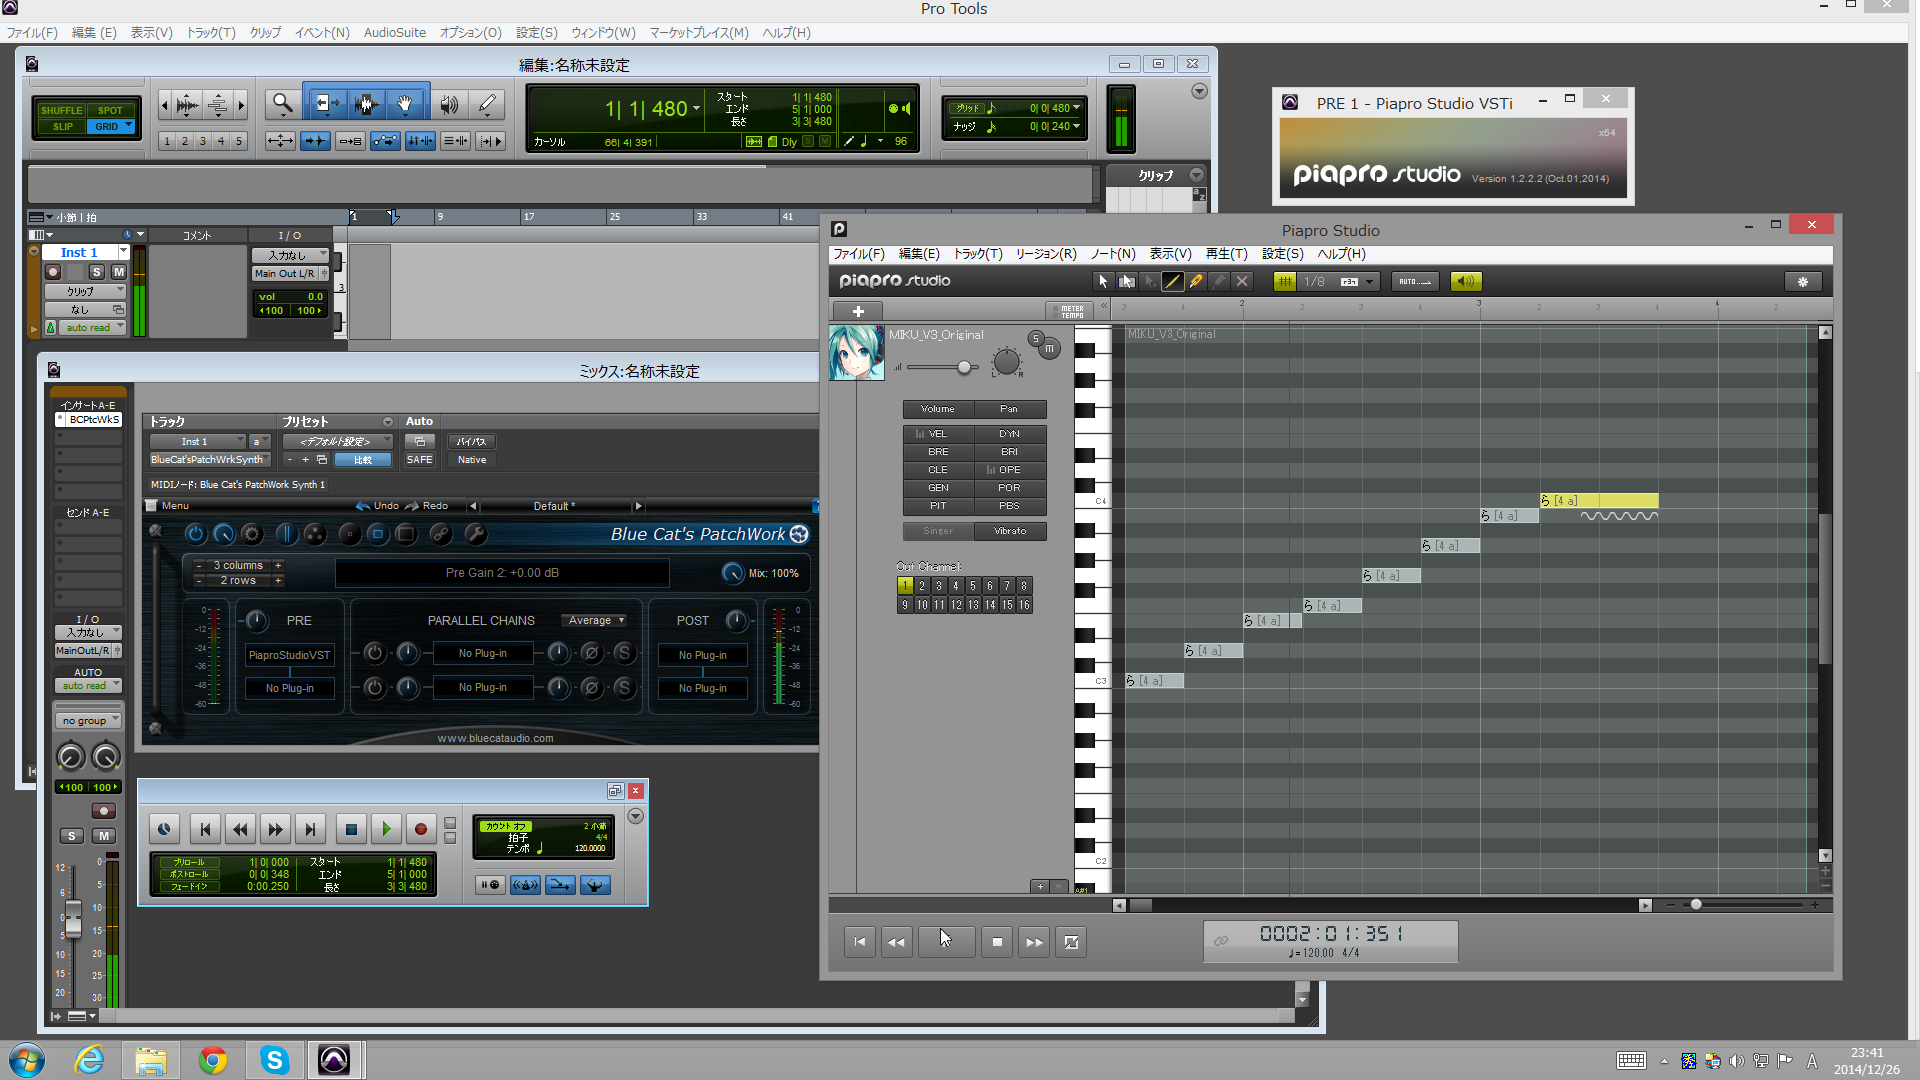Open the Piapro Studio トラック(T) menu

[x=978, y=254]
